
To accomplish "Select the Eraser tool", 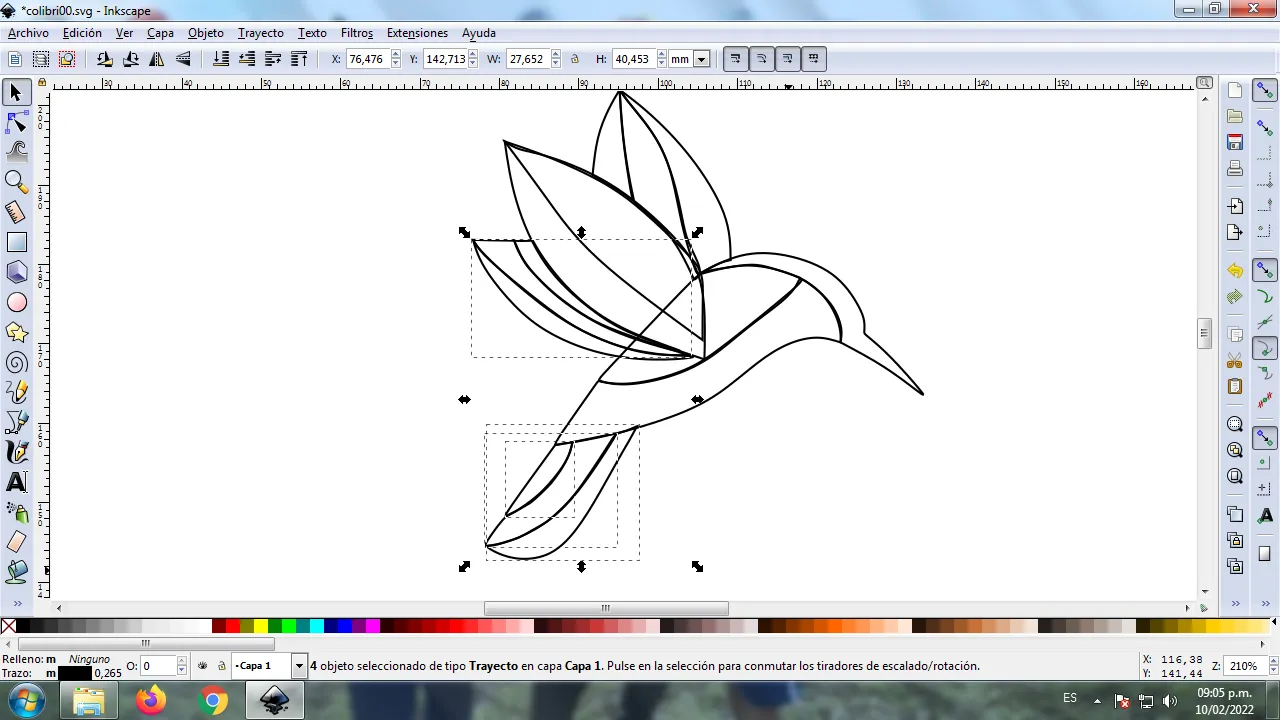I will [16, 542].
